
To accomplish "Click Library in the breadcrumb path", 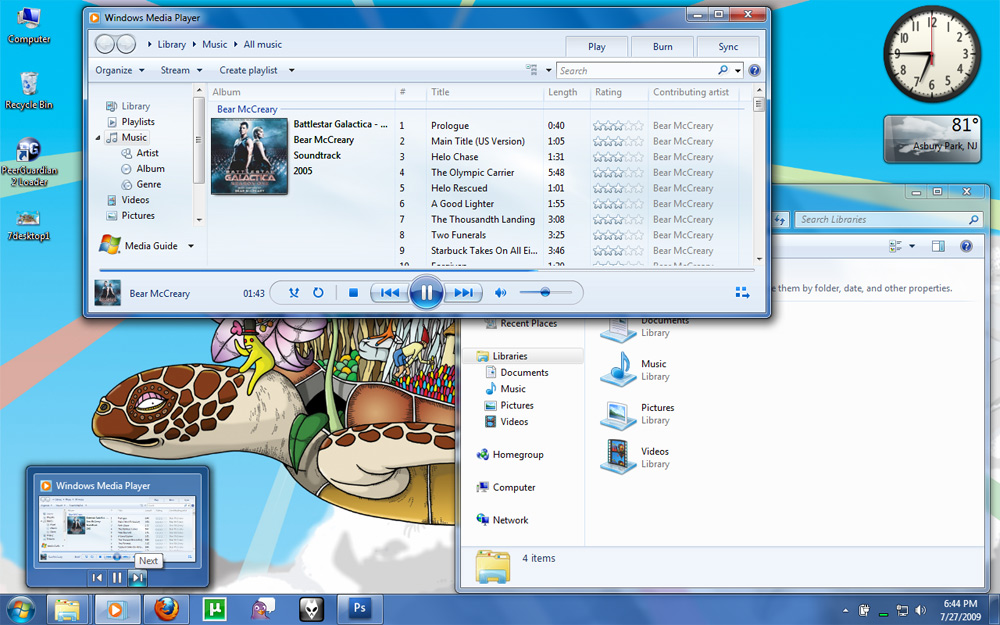I will coord(172,44).
